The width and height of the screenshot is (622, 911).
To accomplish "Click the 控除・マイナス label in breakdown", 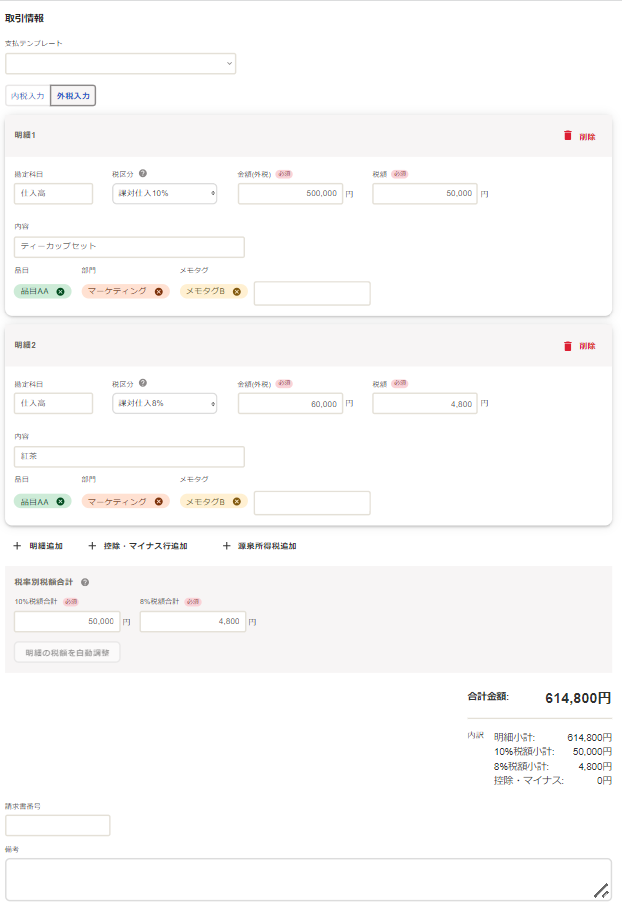I will (528, 781).
